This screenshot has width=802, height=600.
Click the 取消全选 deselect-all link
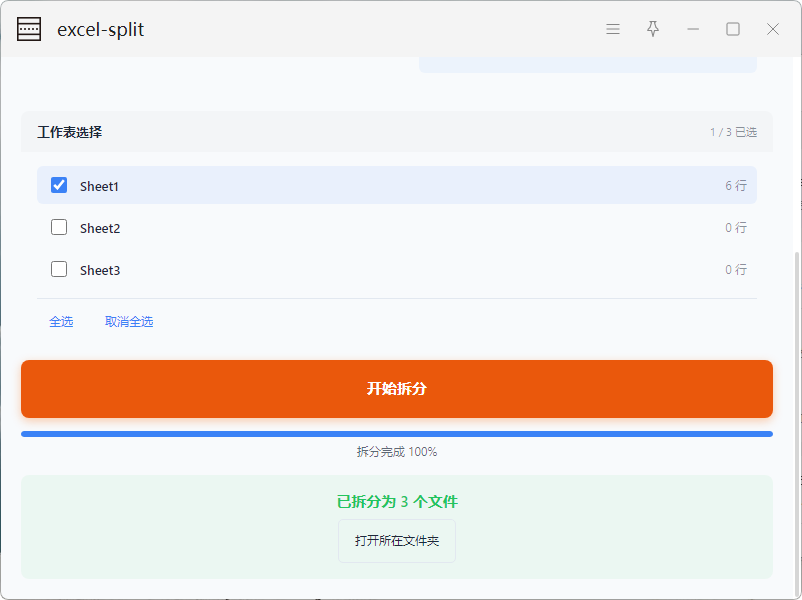click(129, 322)
